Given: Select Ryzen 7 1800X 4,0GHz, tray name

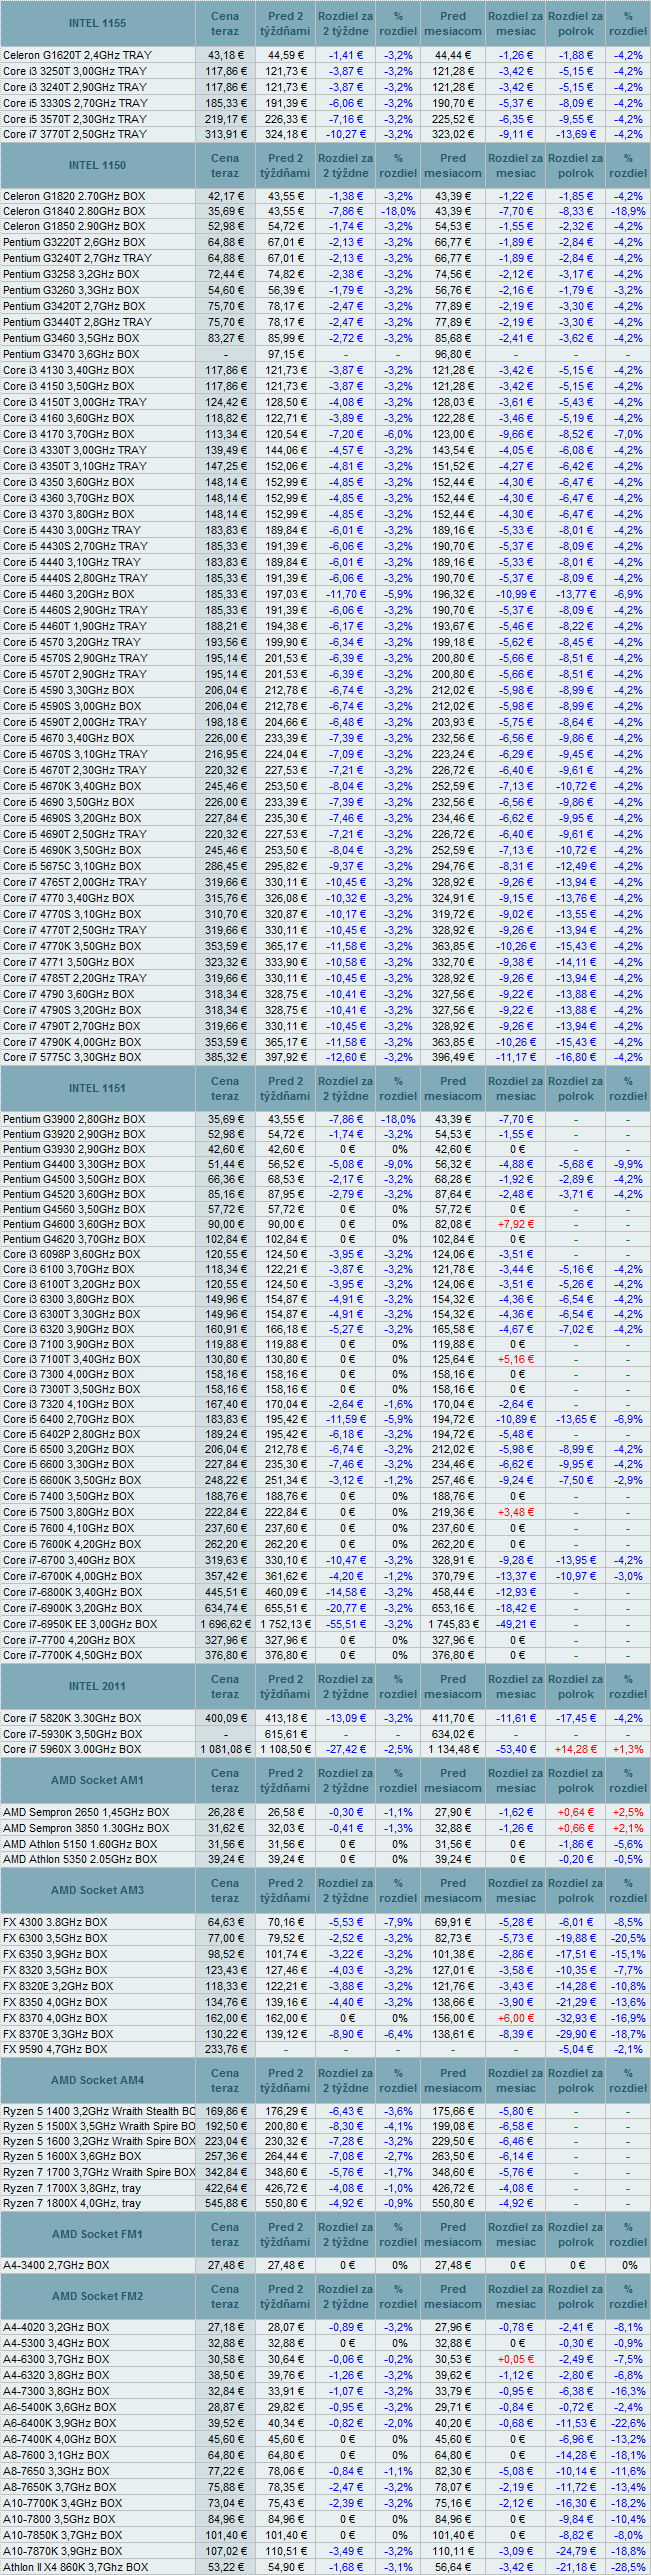Looking at the screenshot, I should pyautogui.click(x=72, y=2203).
